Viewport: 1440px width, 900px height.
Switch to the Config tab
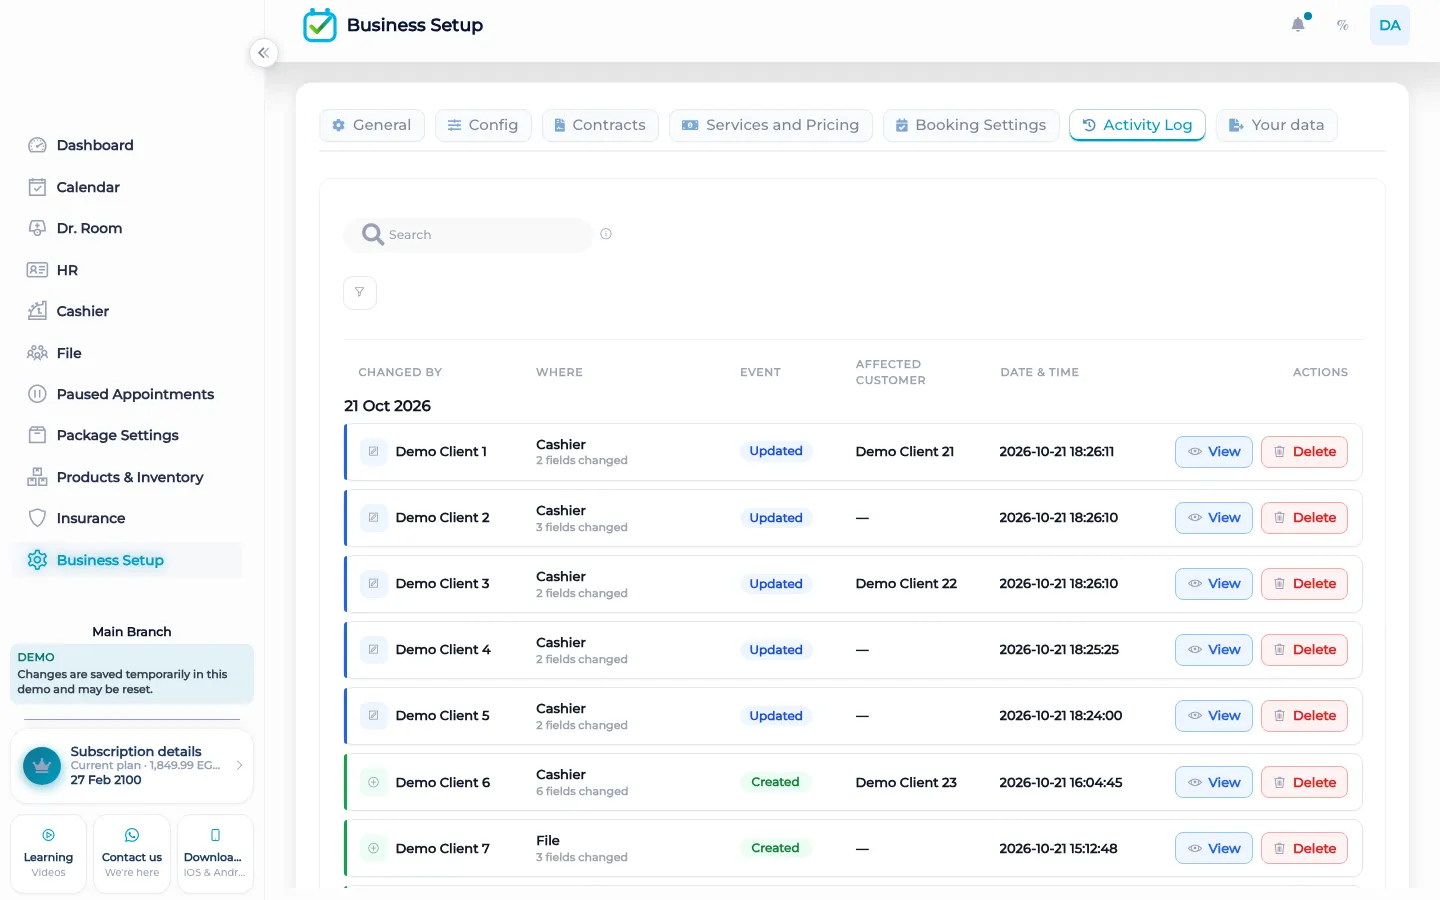click(x=483, y=125)
